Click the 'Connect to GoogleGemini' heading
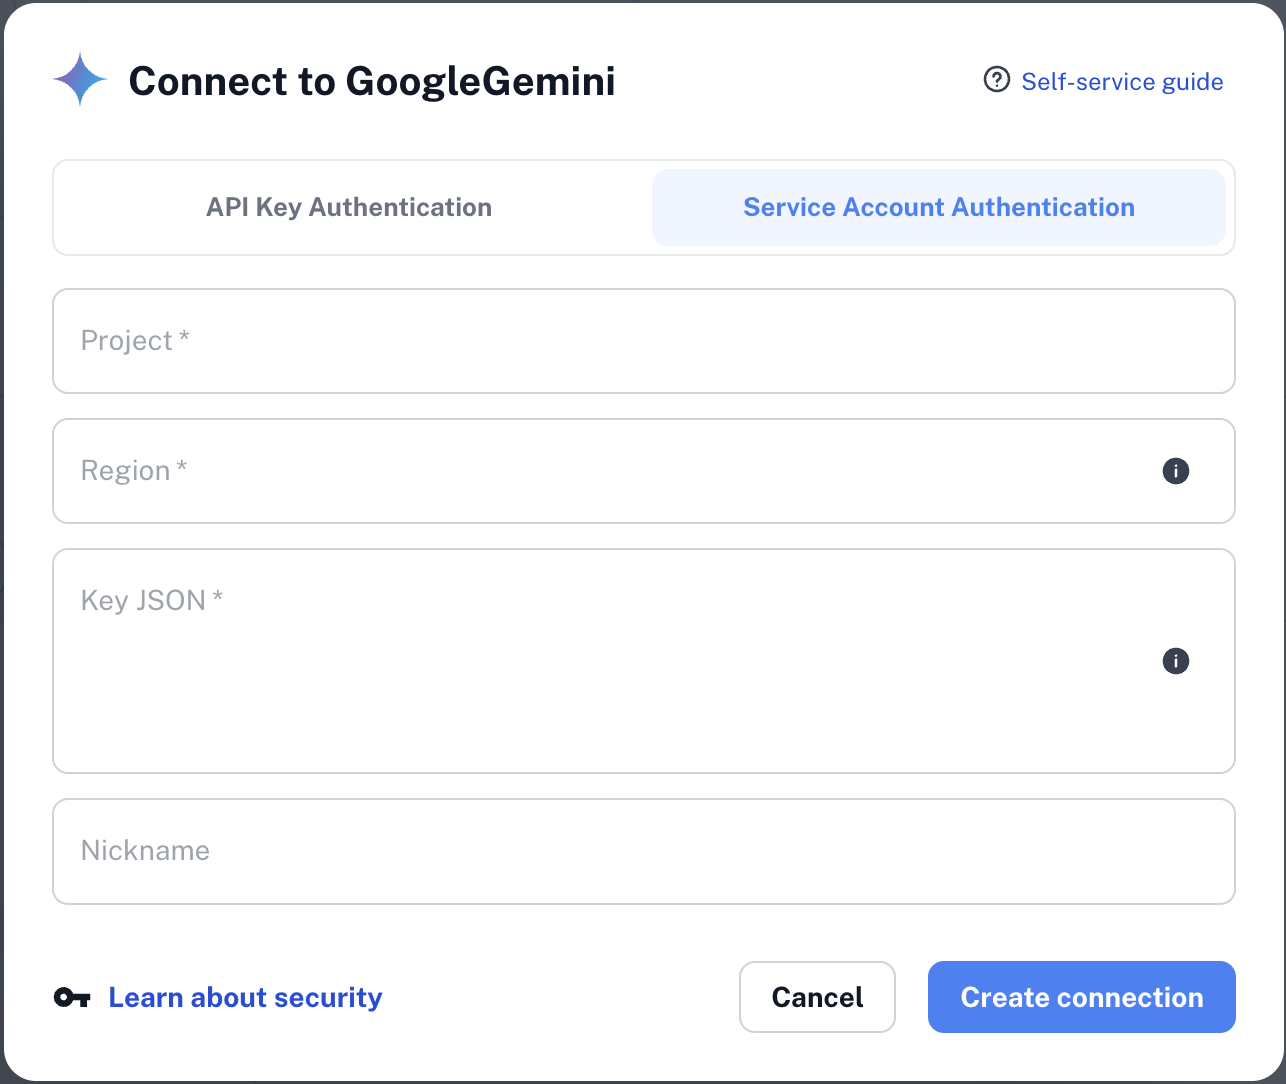 pos(372,82)
